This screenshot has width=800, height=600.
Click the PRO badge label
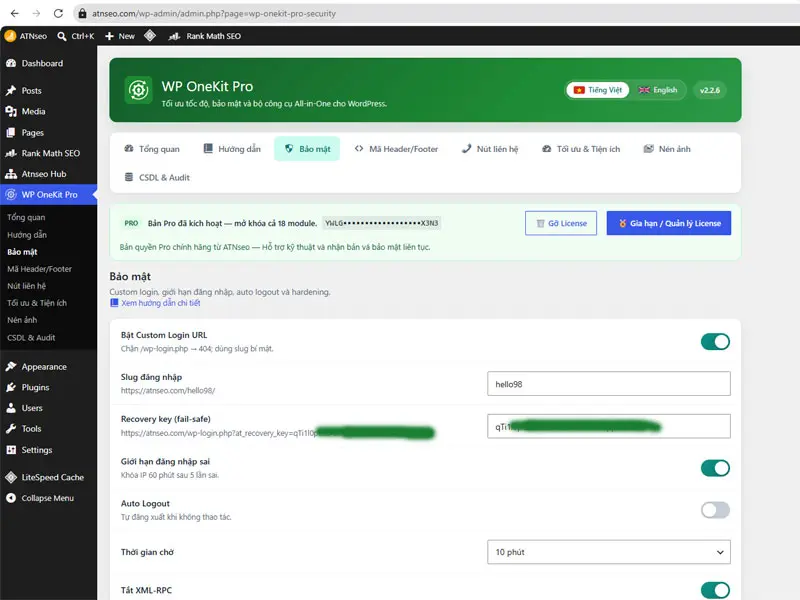coord(131,223)
